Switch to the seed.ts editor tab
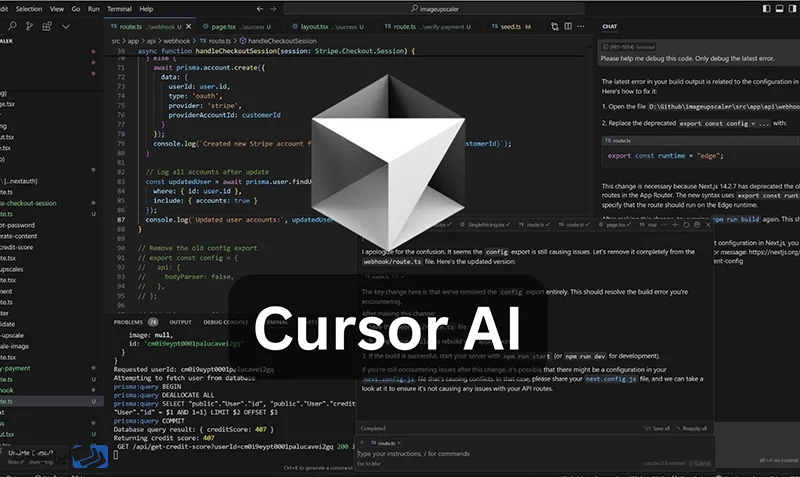 512,27
